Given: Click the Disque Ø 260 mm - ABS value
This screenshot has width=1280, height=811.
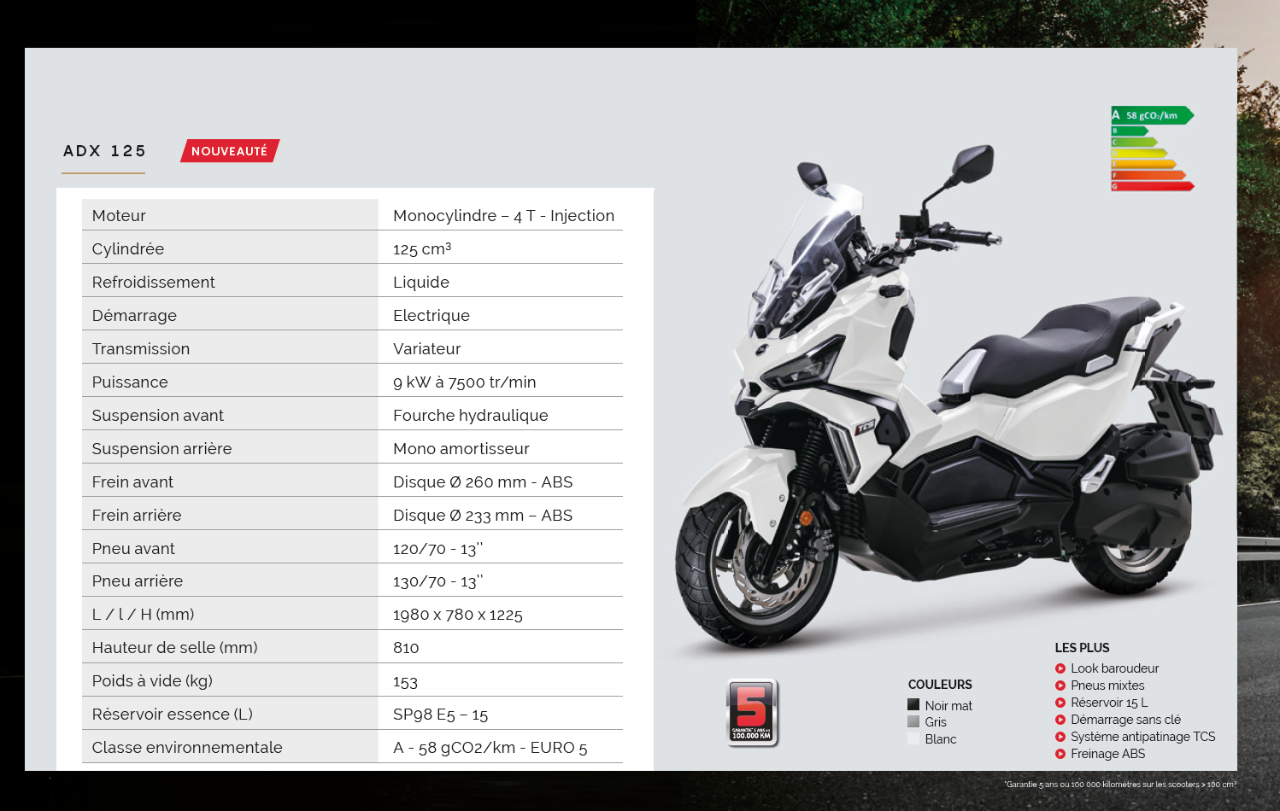Looking at the screenshot, I should coord(483,482).
